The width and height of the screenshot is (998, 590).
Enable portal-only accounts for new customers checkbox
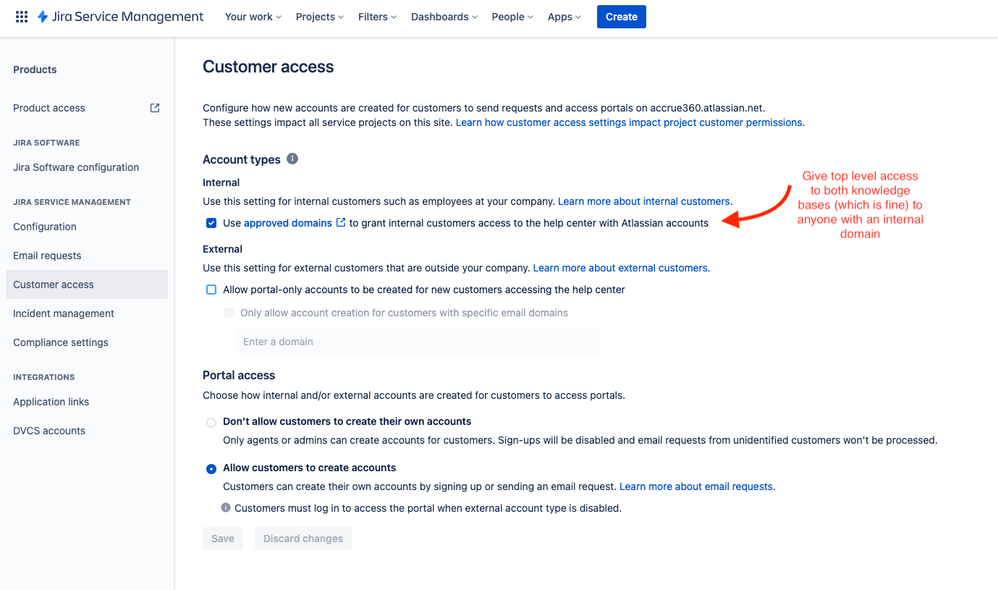coord(211,290)
